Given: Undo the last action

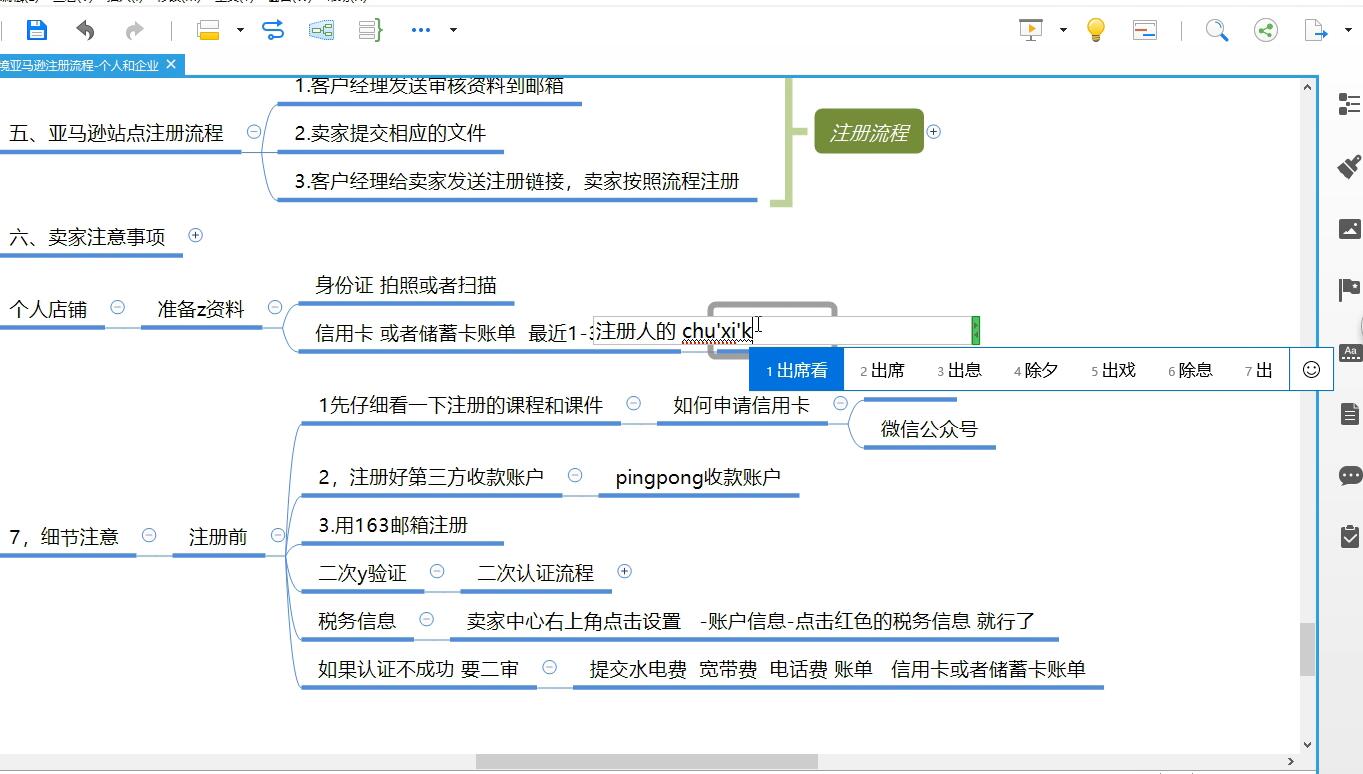Looking at the screenshot, I should [85, 30].
